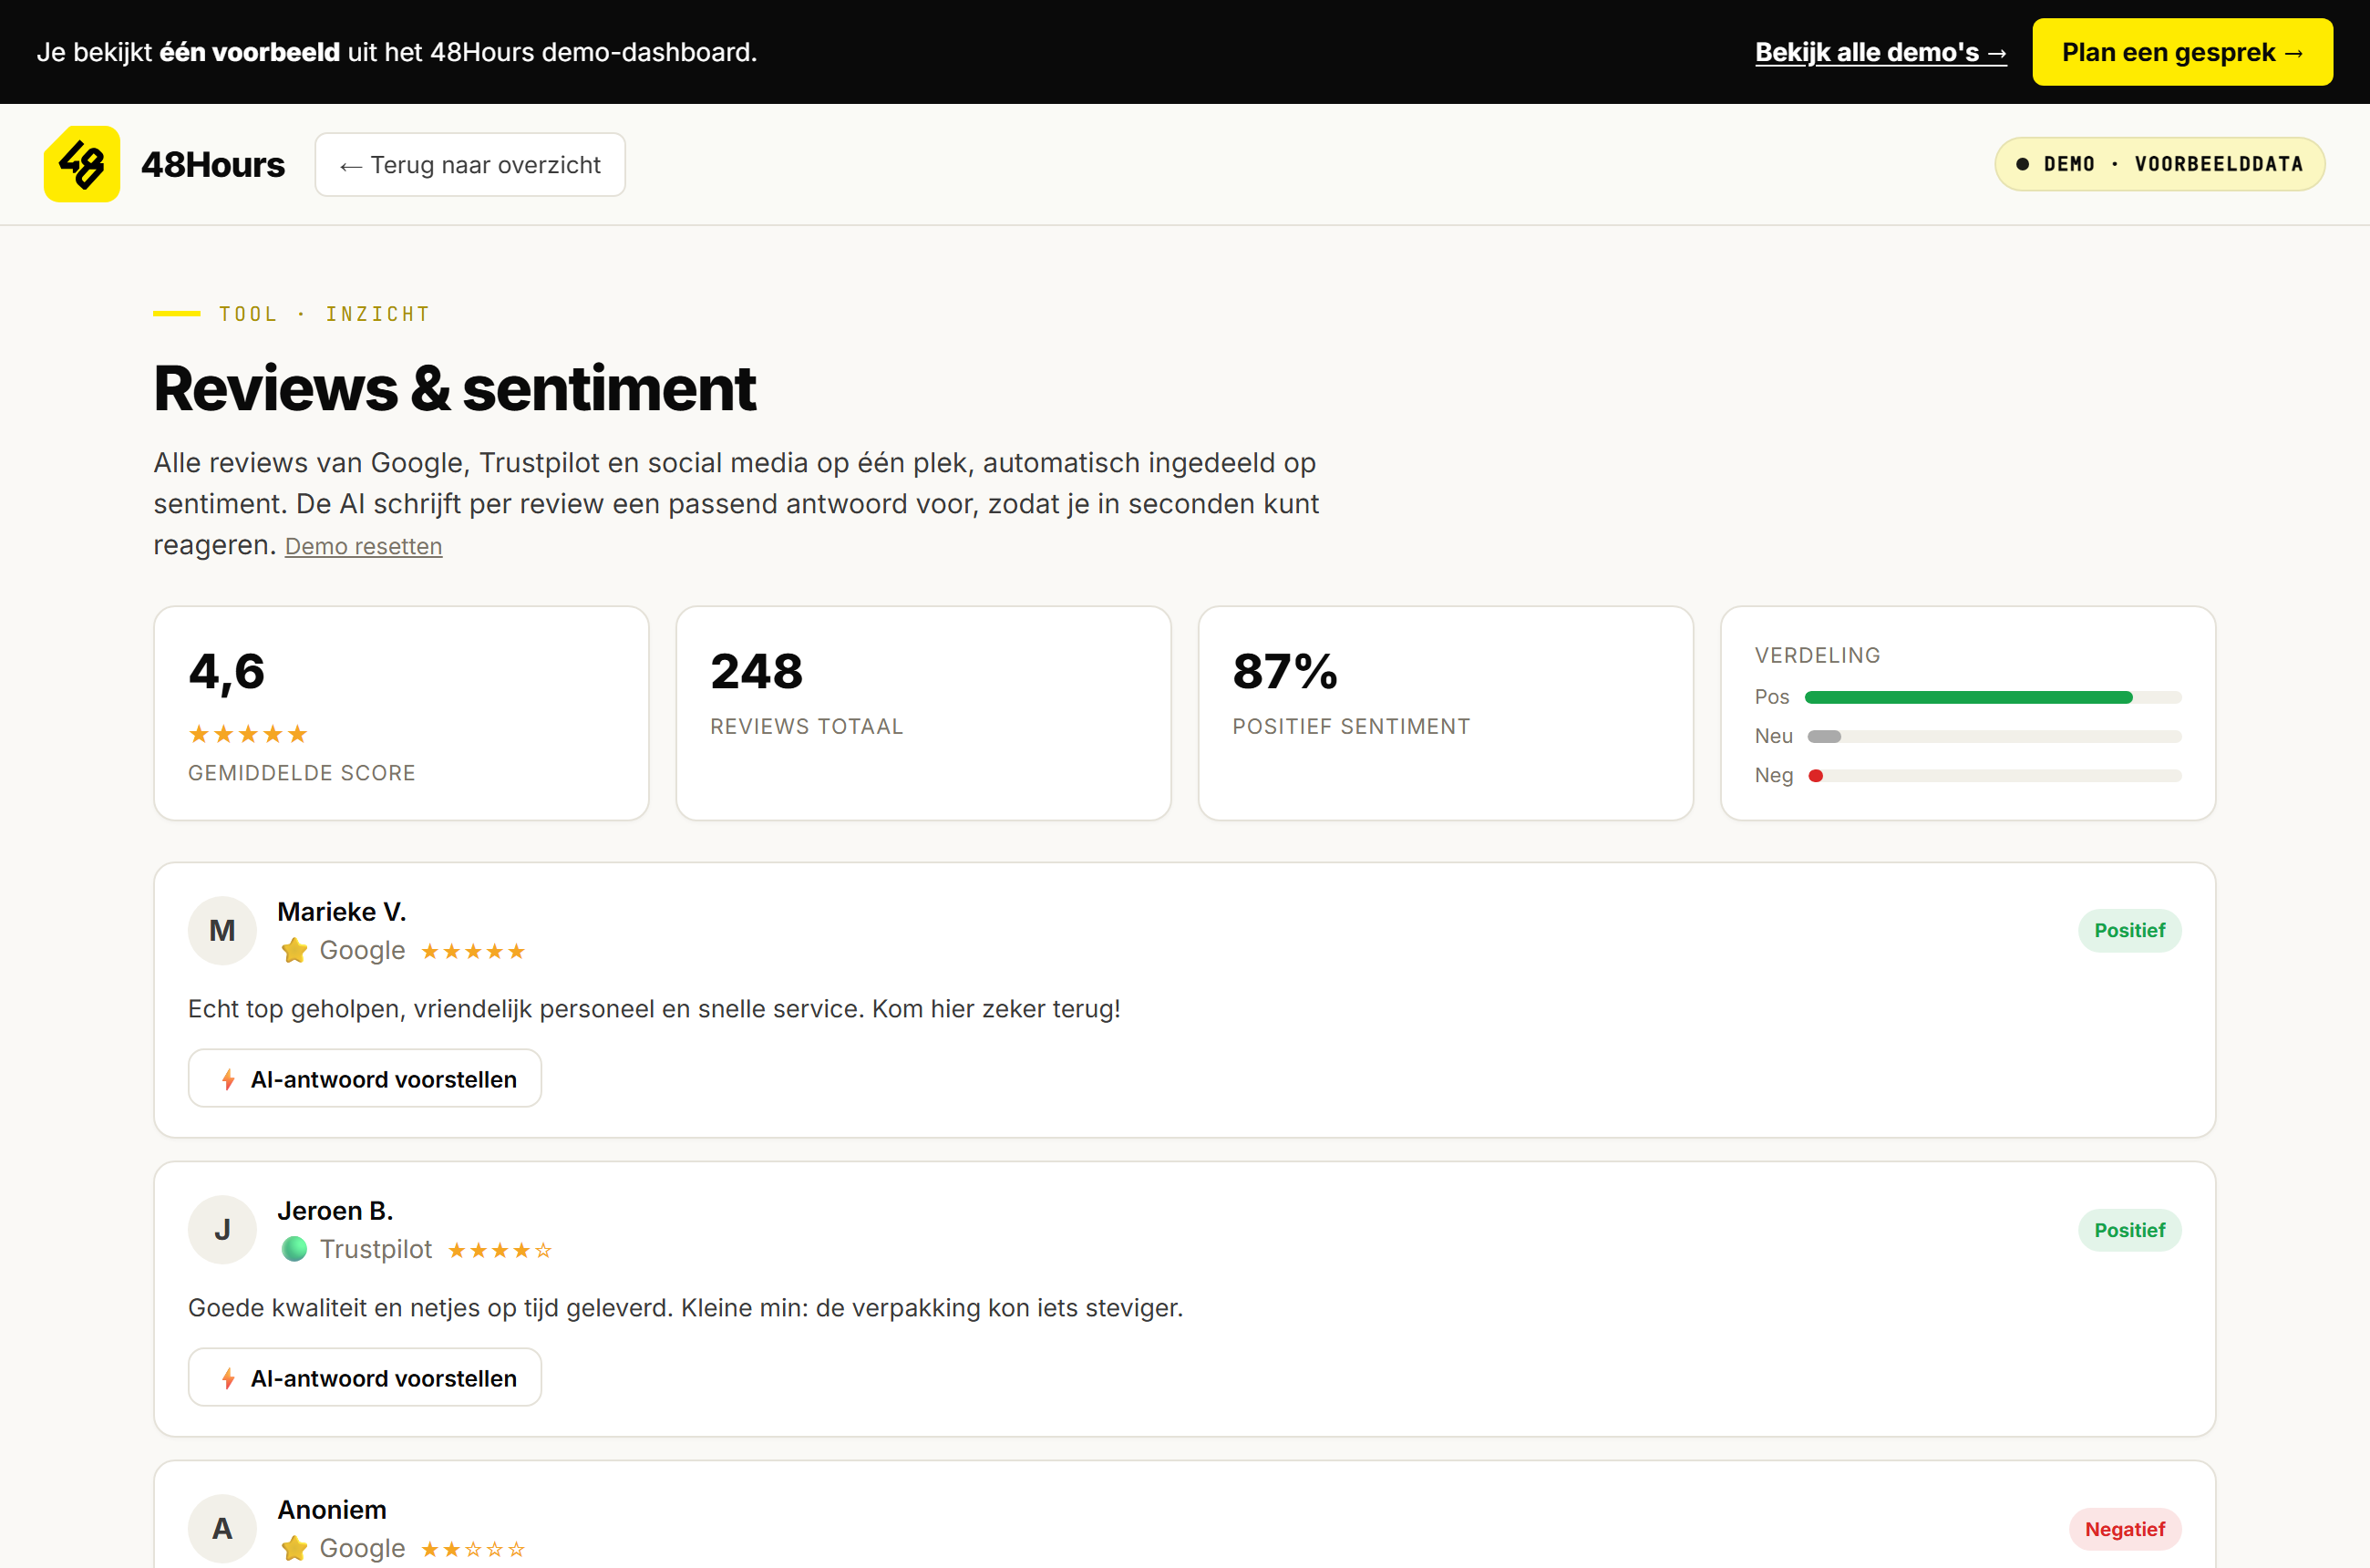Go back via Terug naar overzicht
2370x1568 pixels.
pyautogui.click(x=470, y=165)
